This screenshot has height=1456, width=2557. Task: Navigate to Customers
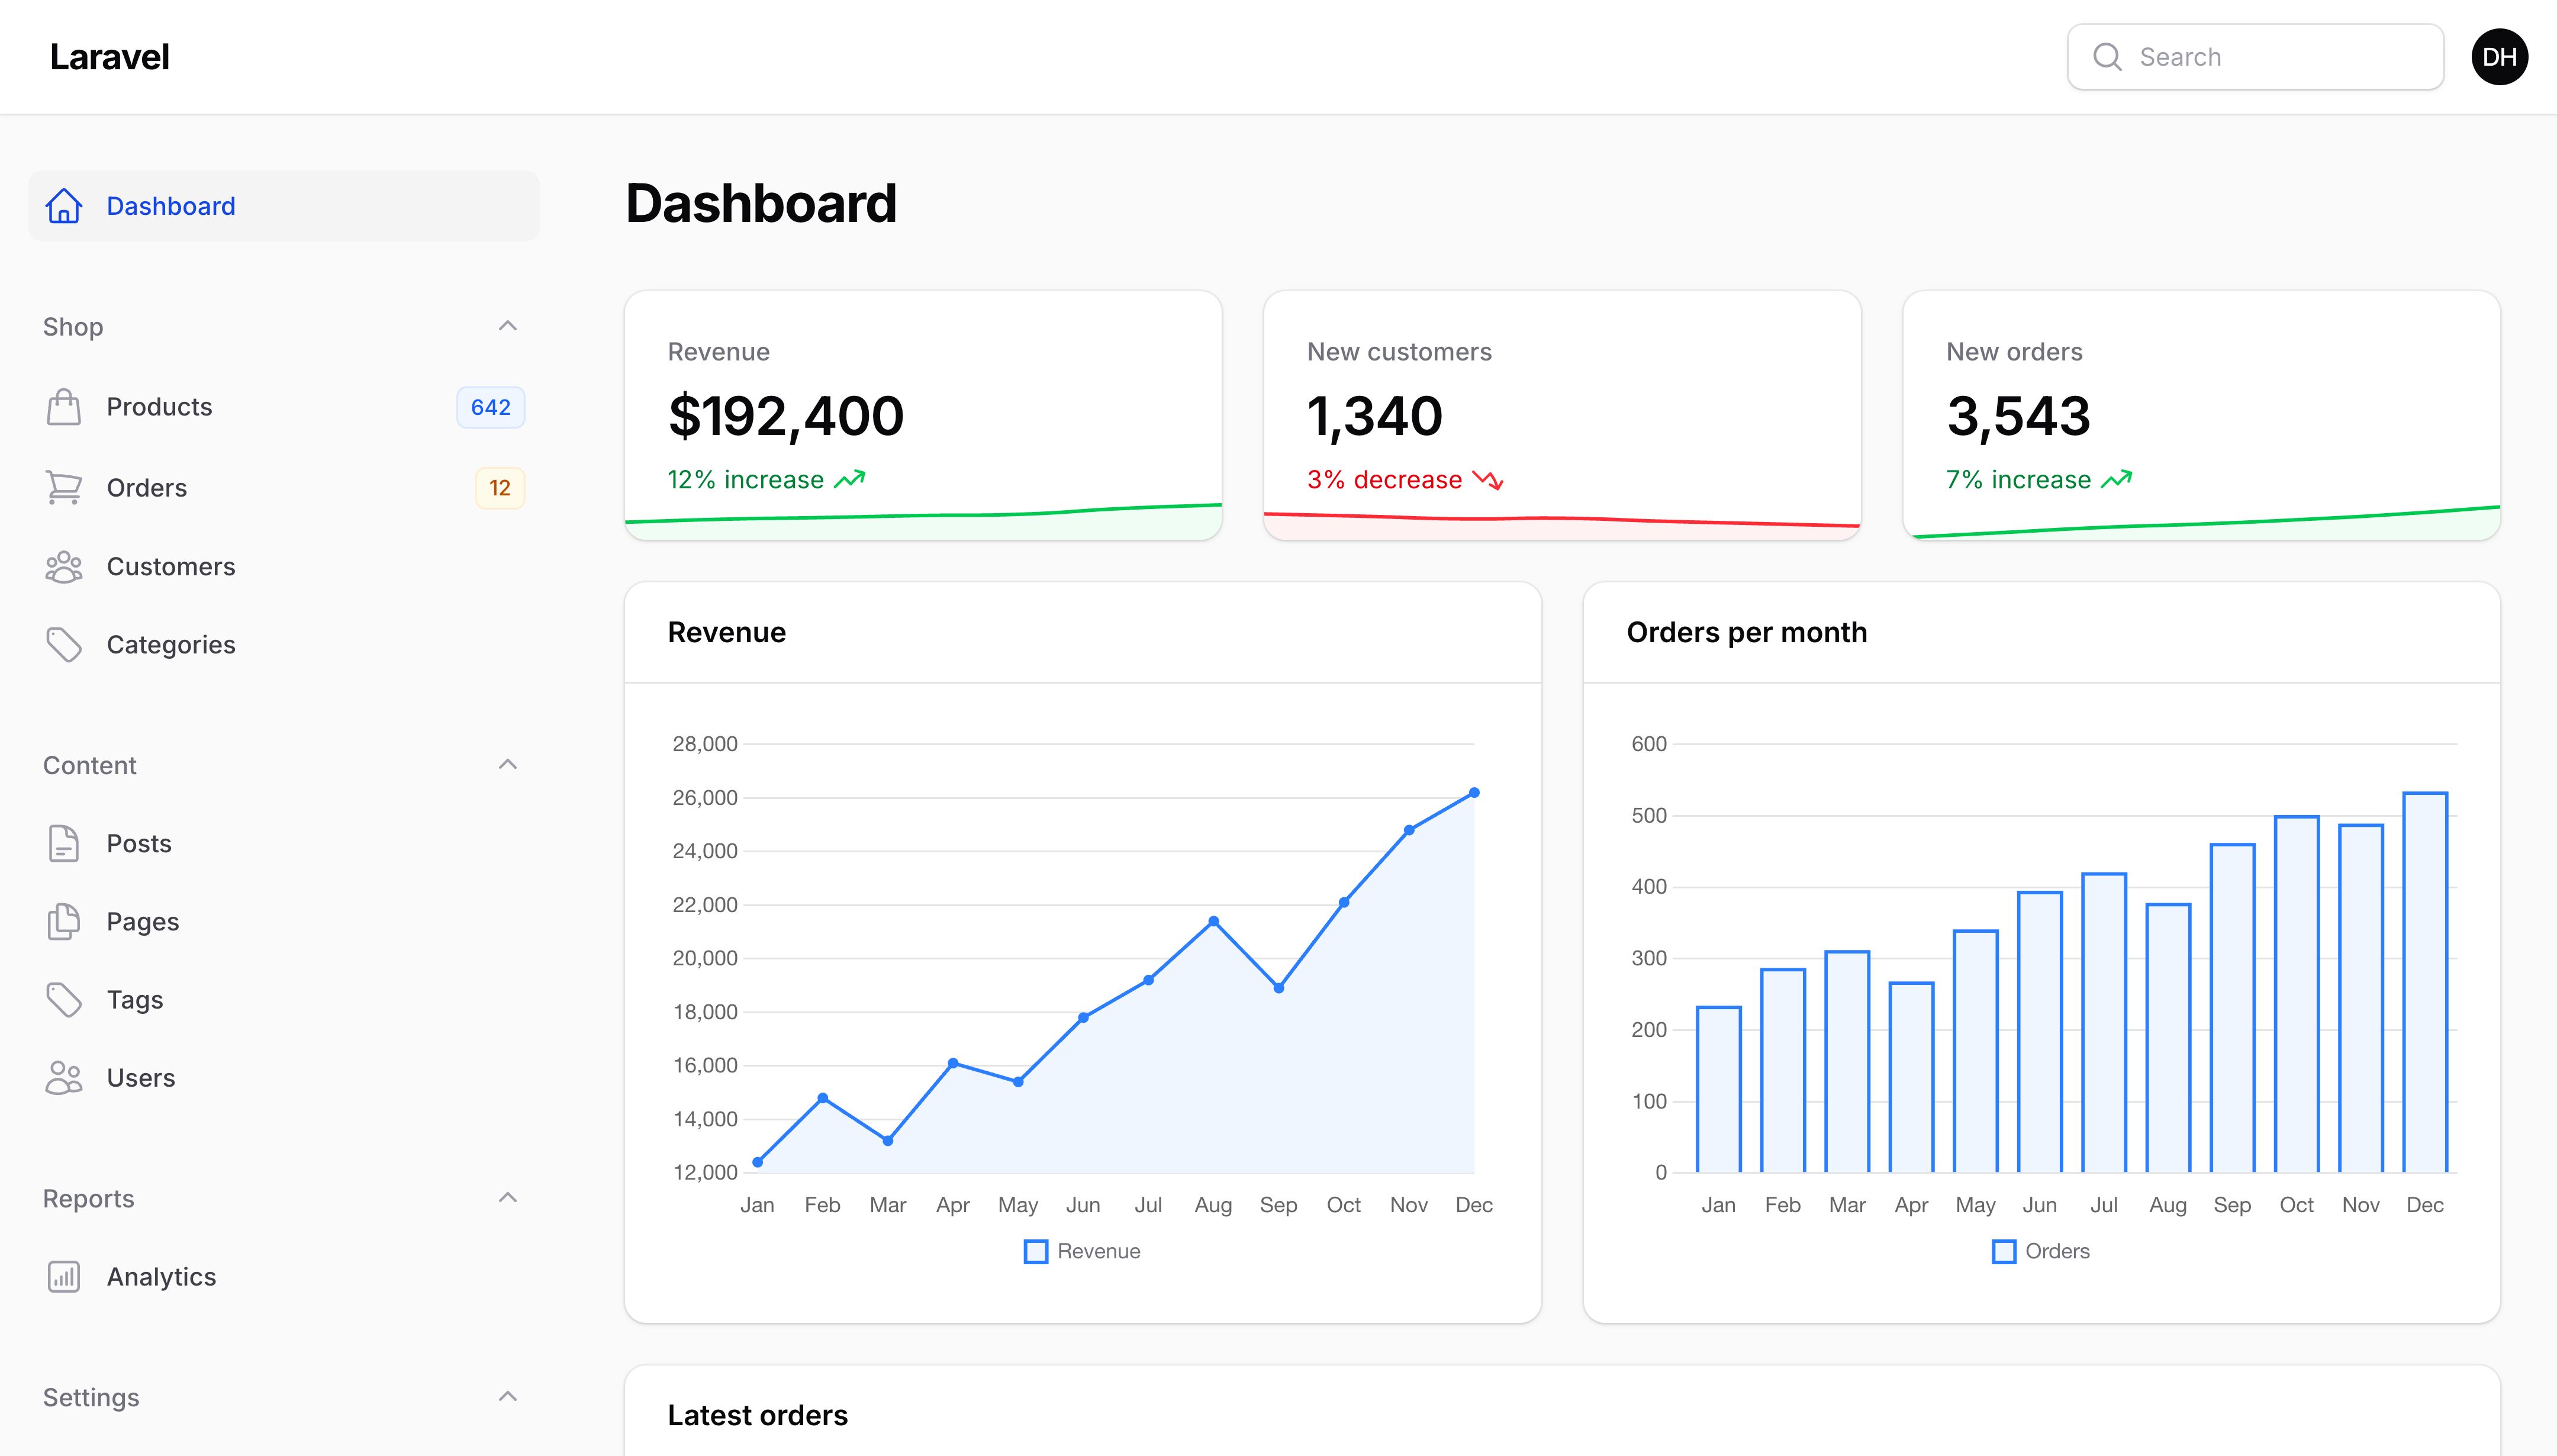click(284, 567)
